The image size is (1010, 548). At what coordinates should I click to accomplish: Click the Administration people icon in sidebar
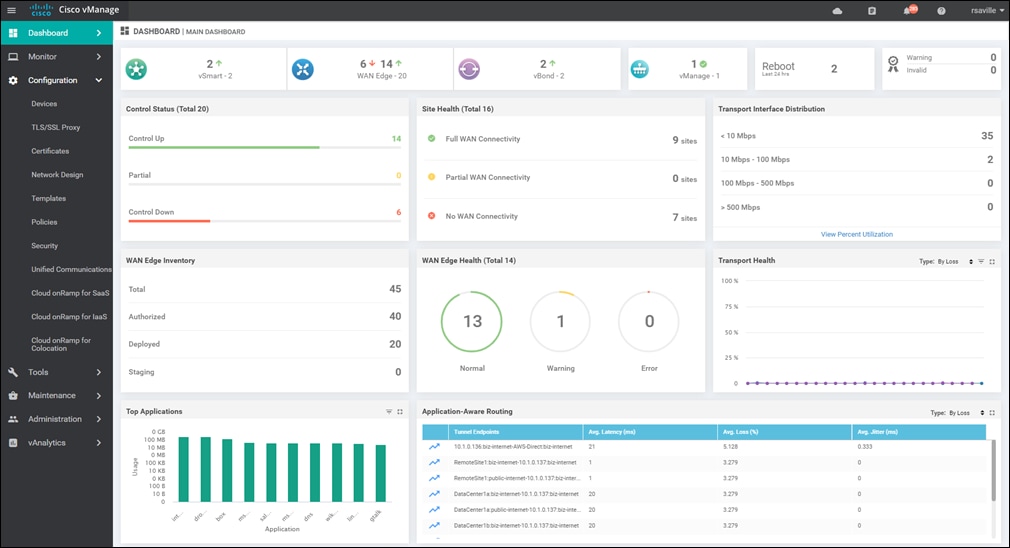coord(13,419)
